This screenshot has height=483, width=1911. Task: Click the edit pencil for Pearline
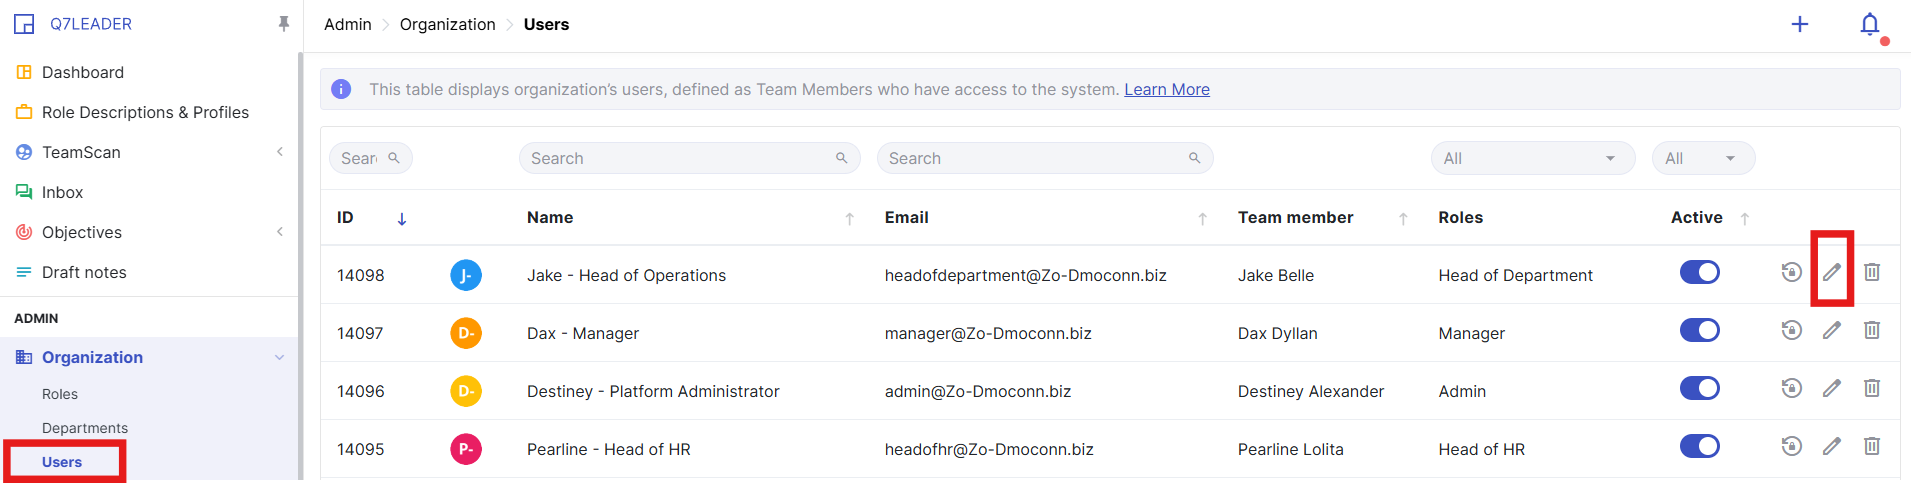[x=1831, y=446]
